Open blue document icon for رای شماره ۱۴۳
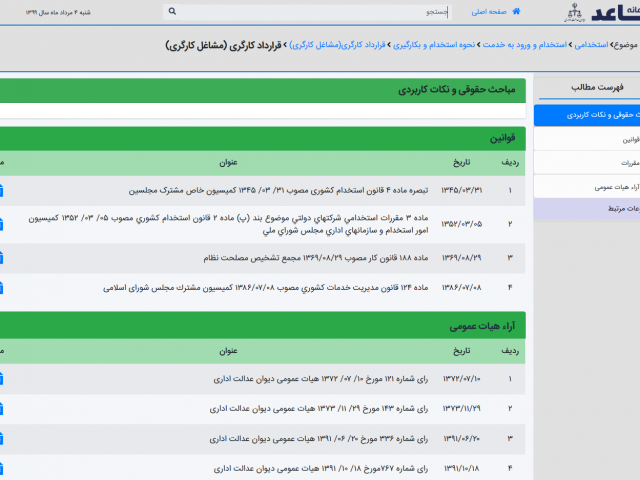This screenshot has height=480, width=640. pyautogui.click(x=2, y=409)
